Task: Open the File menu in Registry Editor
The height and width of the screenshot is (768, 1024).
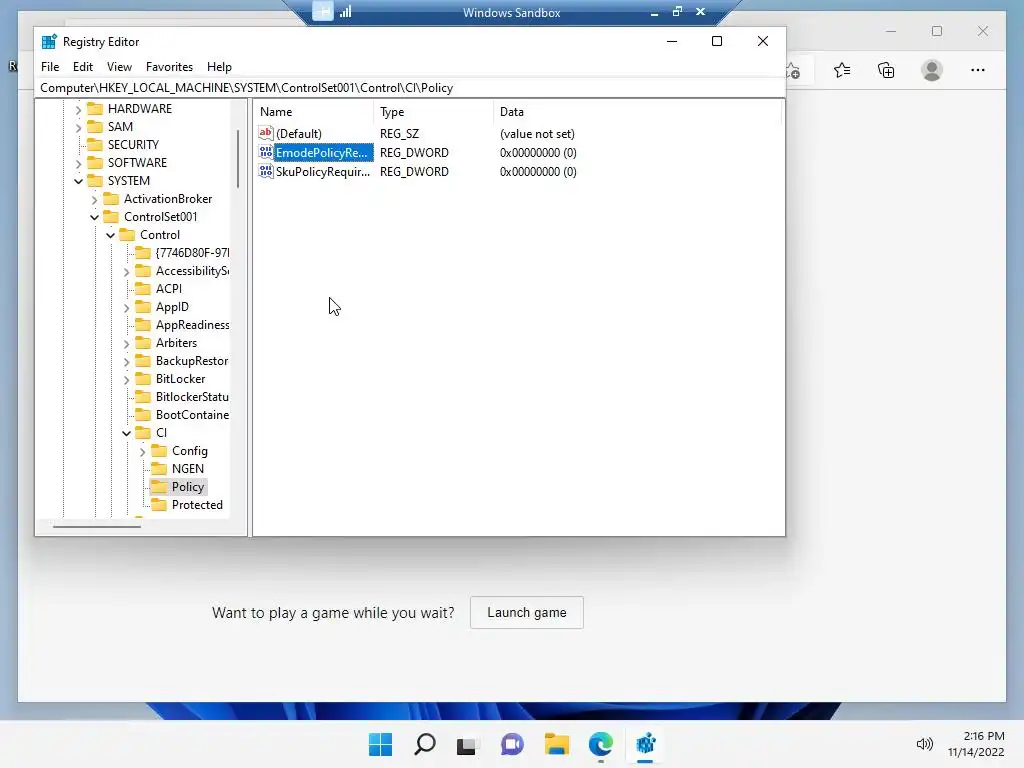Action: click(x=50, y=67)
